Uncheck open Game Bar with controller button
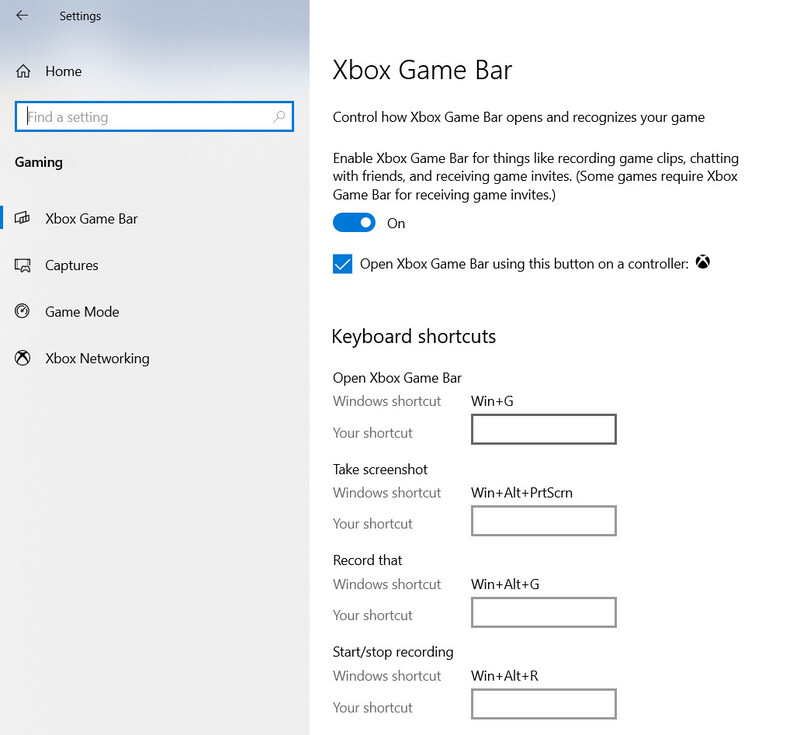The width and height of the screenshot is (800, 735). point(342,264)
